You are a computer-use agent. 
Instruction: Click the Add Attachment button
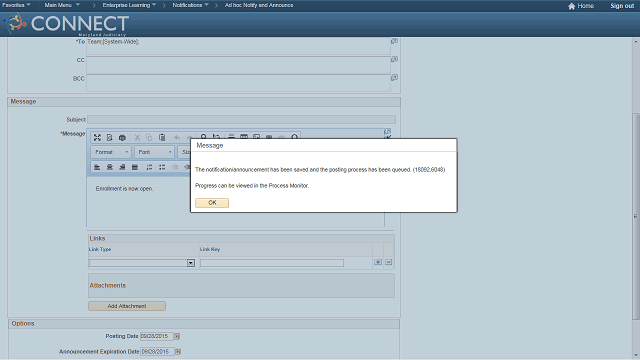point(127,306)
